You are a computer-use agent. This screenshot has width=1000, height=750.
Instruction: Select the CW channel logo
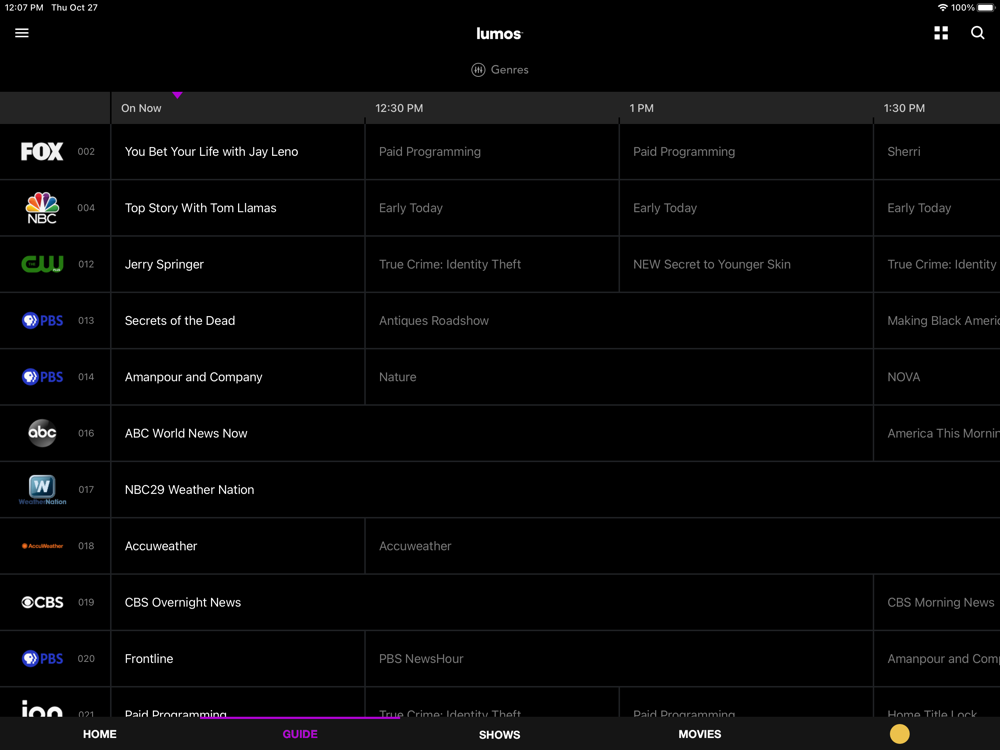click(x=42, y=264)
